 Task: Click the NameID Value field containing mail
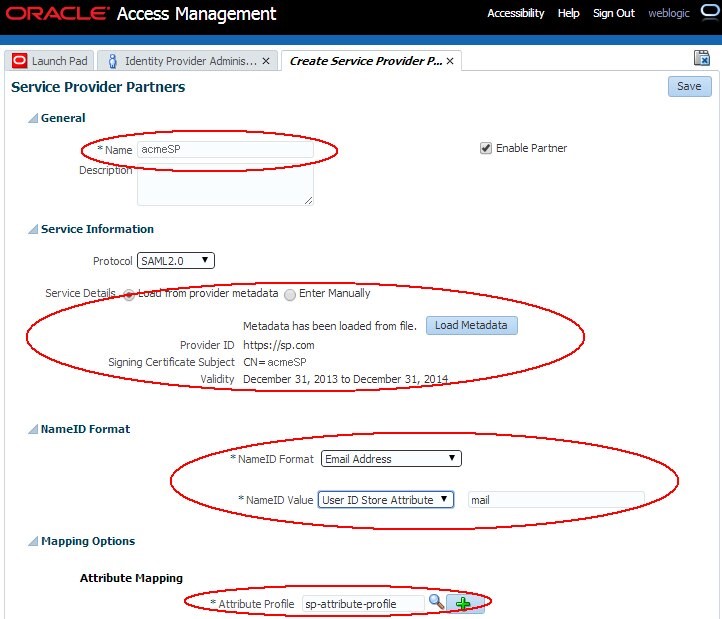[556, 500]
